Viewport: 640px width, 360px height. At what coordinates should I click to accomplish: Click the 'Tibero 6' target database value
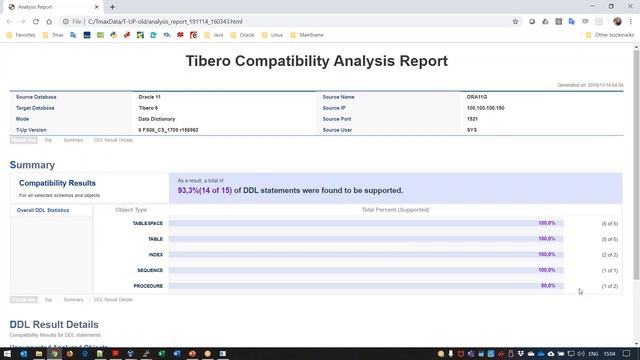click(x=148, y=108)
